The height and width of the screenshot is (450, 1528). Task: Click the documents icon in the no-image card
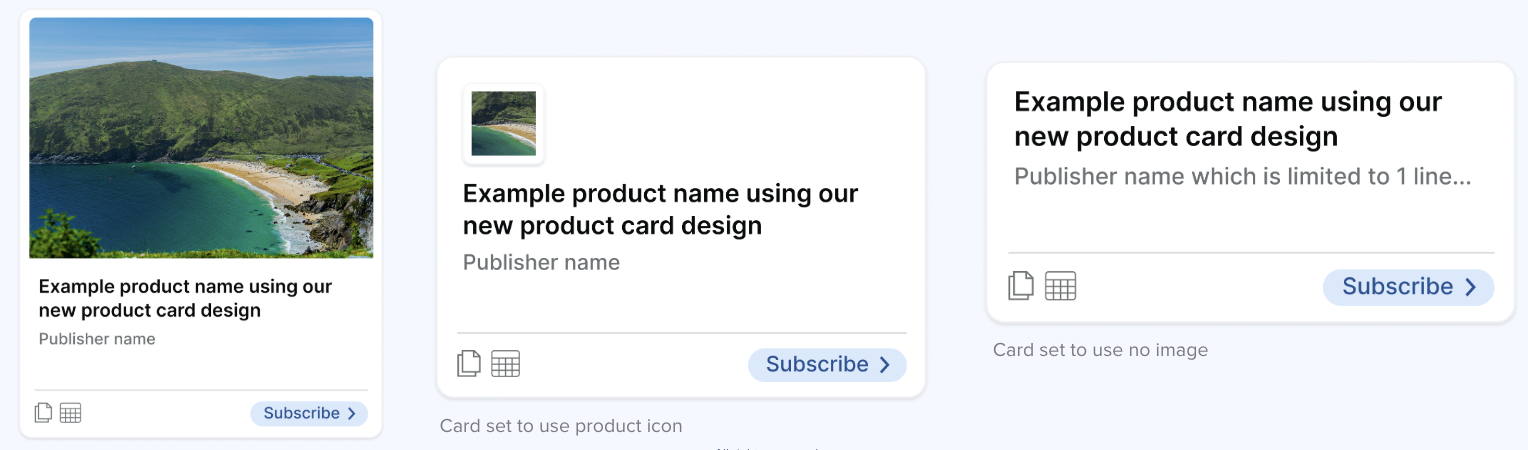pyautogui.click(x=1021, y=286)
